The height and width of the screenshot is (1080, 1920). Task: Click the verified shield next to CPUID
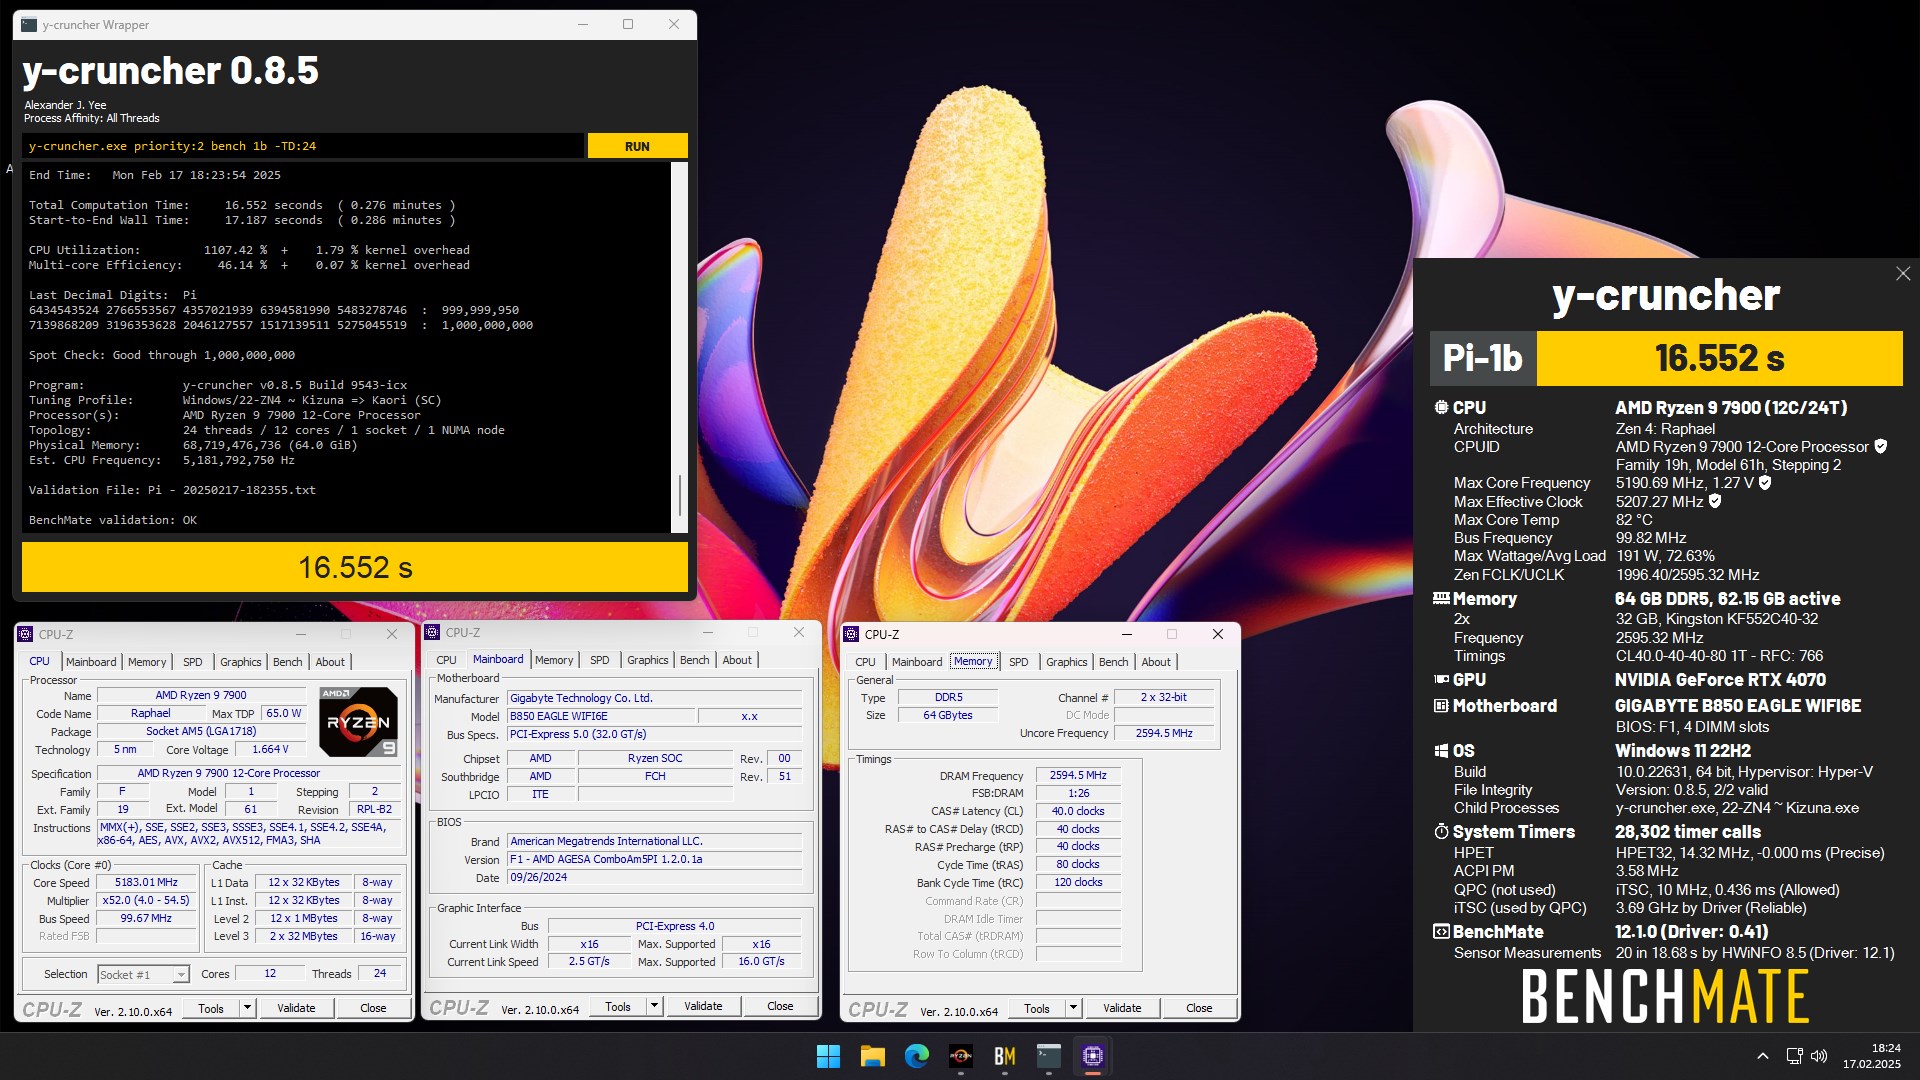click(1881, 446)
